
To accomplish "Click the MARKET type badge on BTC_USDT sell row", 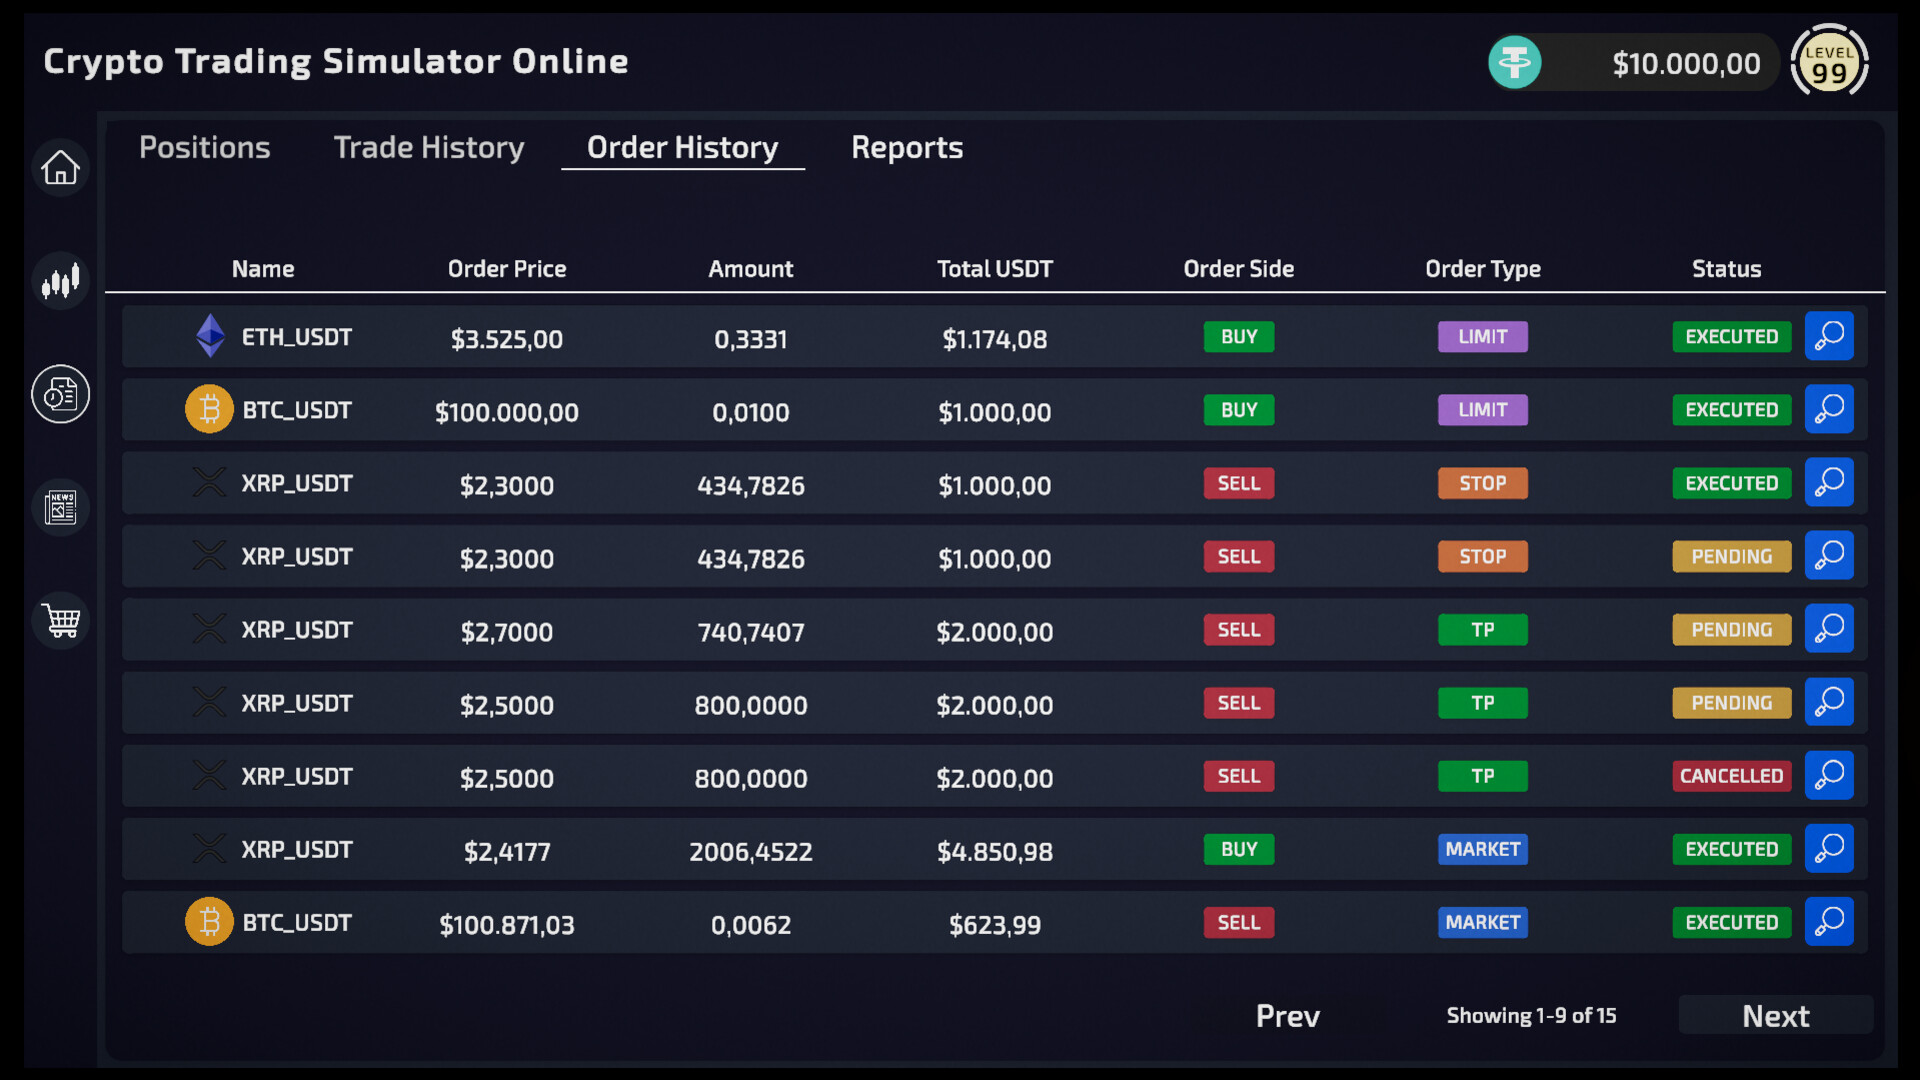I will point(1482,922).
